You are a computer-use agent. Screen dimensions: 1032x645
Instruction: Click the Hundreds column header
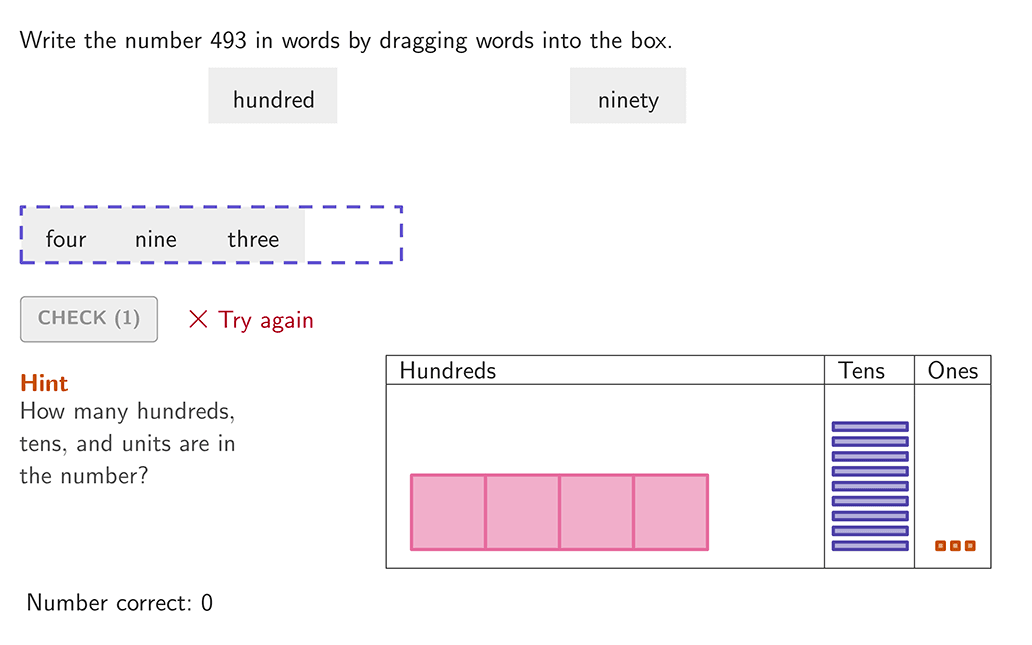tap(448, 371)
